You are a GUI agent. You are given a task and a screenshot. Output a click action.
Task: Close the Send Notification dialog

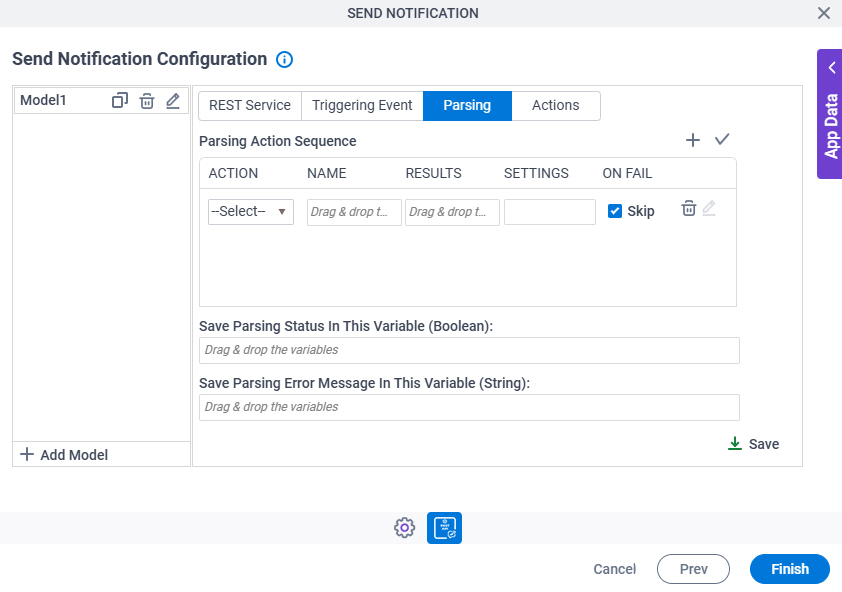[x=823, y=13]
